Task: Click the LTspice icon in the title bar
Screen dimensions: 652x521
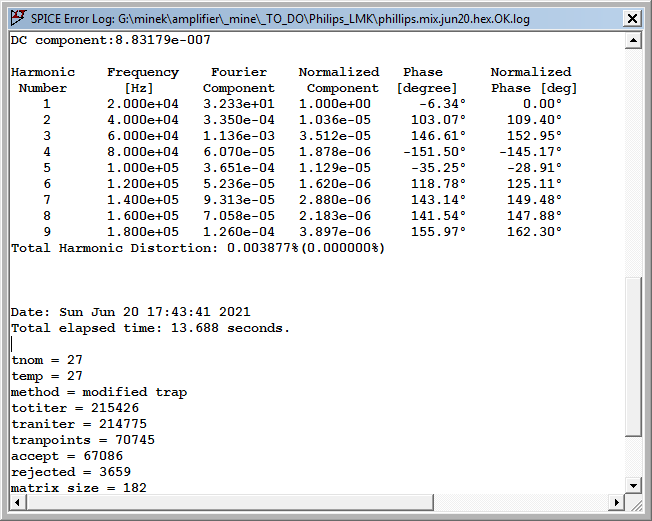Action: tap(18, 18)
